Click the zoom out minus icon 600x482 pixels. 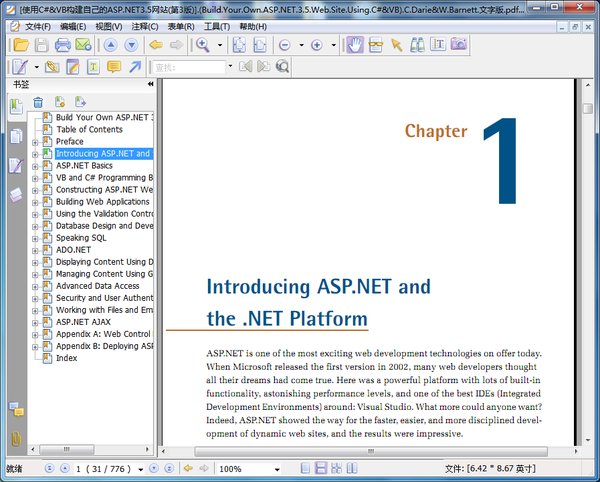pos(284,45)
